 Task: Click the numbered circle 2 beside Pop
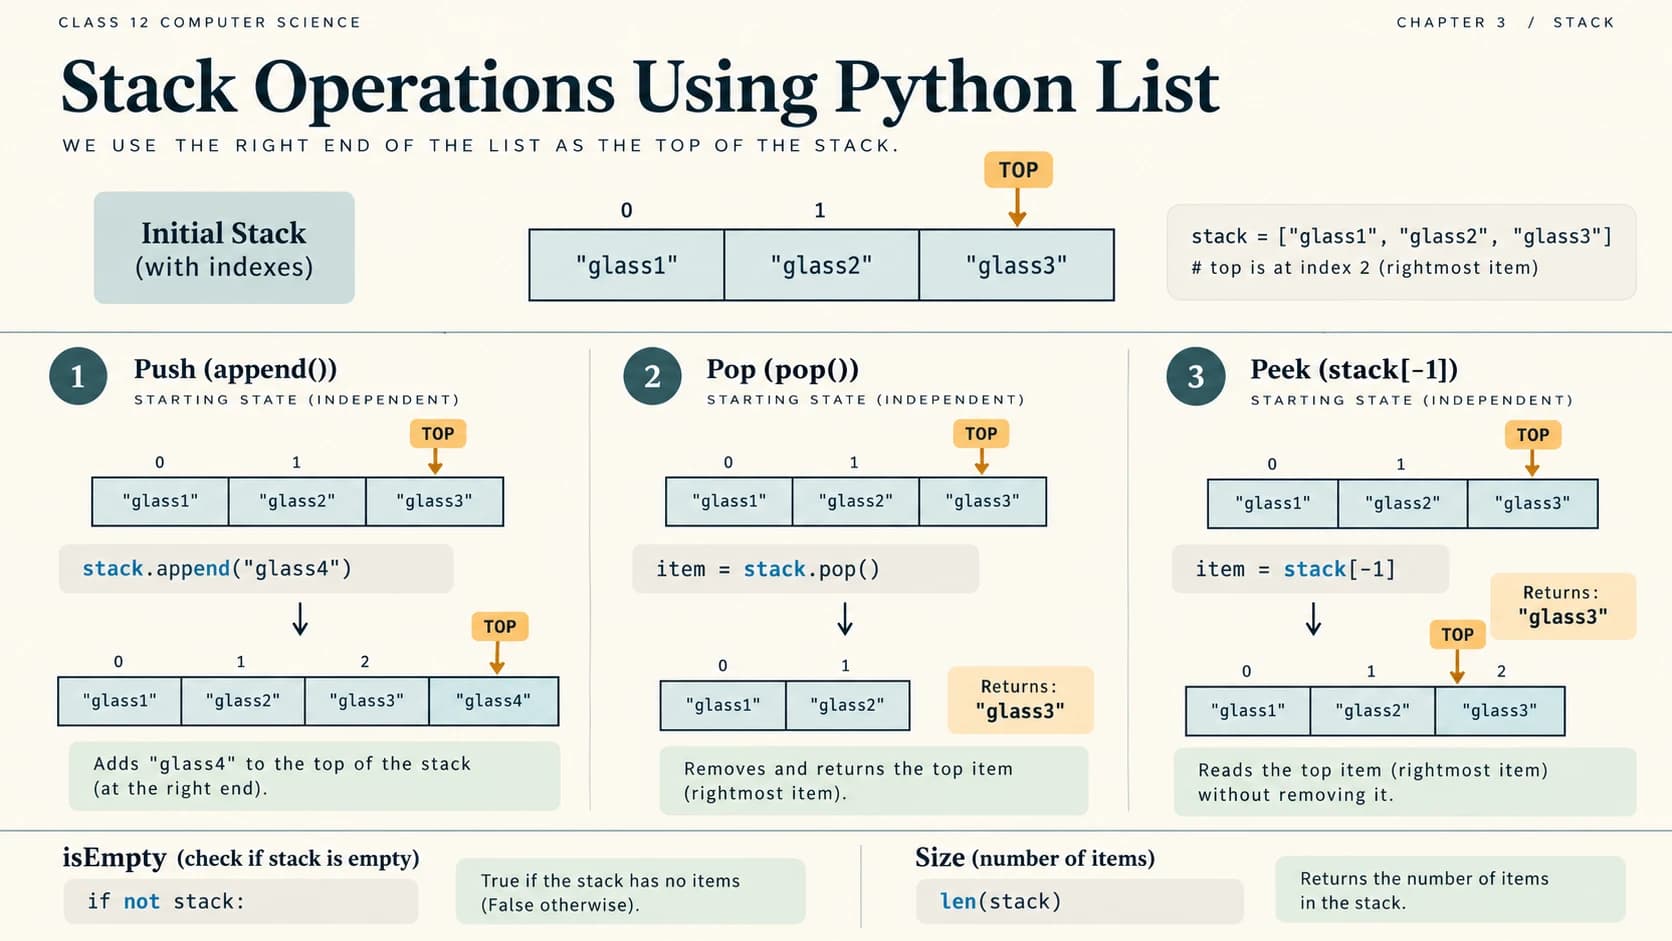pos(652,376)
